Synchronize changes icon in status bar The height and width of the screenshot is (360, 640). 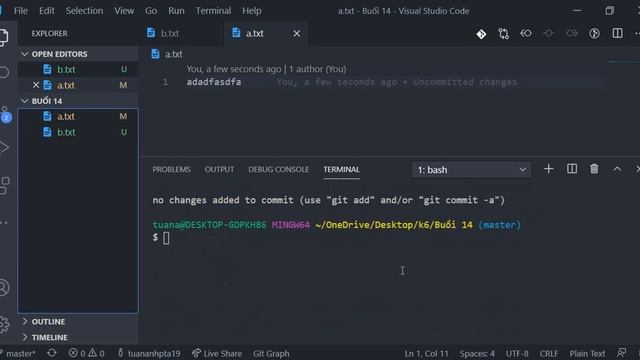(x=52, y=353)
